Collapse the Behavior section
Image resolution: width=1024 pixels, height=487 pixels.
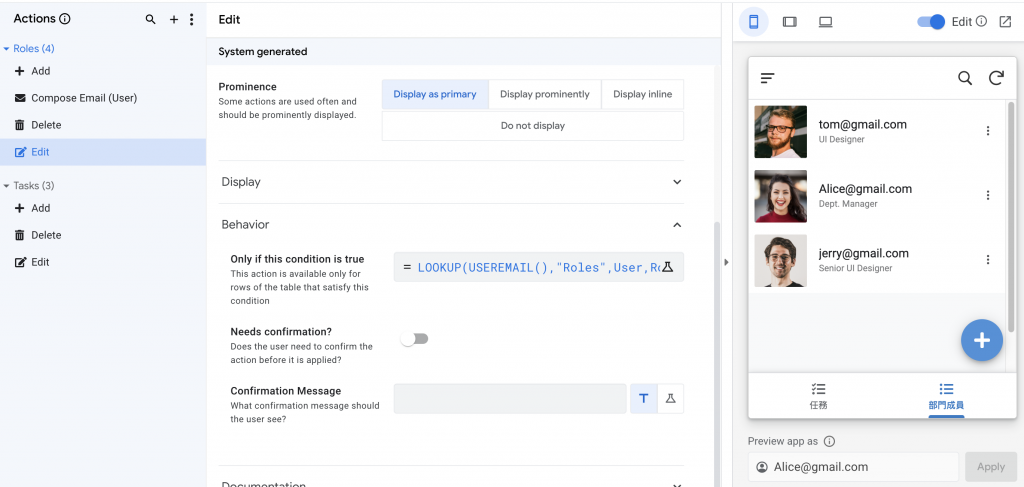(x=677, y=225)
